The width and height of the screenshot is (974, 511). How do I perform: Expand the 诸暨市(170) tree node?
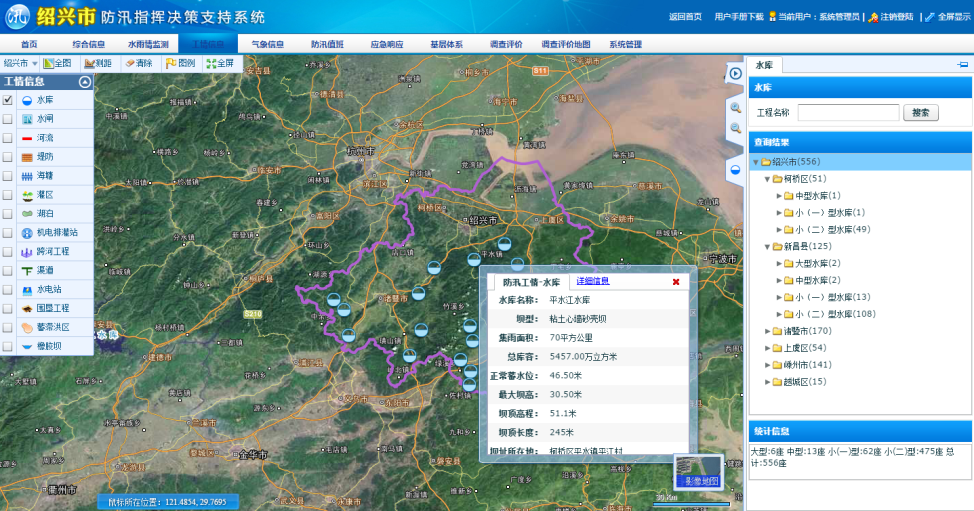coord(768,331)
